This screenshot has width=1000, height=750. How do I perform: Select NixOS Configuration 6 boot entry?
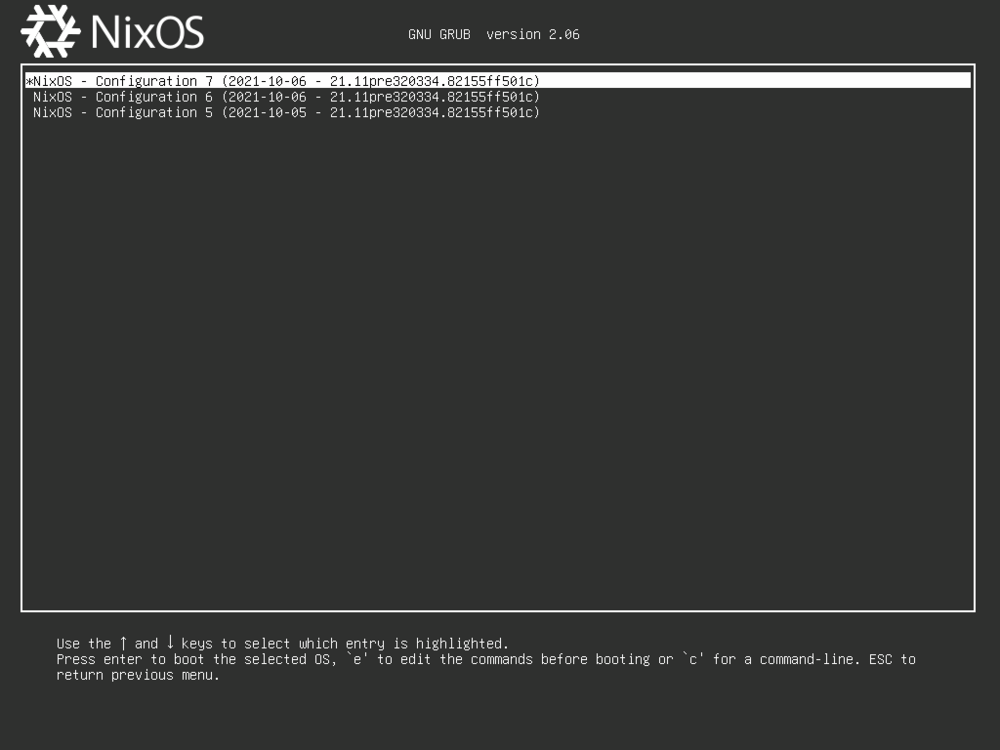[286, 97]
